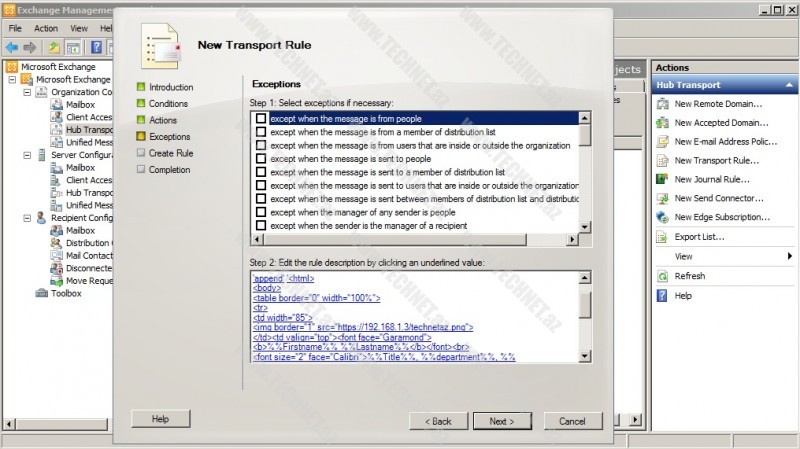The image size is (800, 449).
Task: Click the exceptions list horizontal scrollbar
Action: [x=395, y=239]
